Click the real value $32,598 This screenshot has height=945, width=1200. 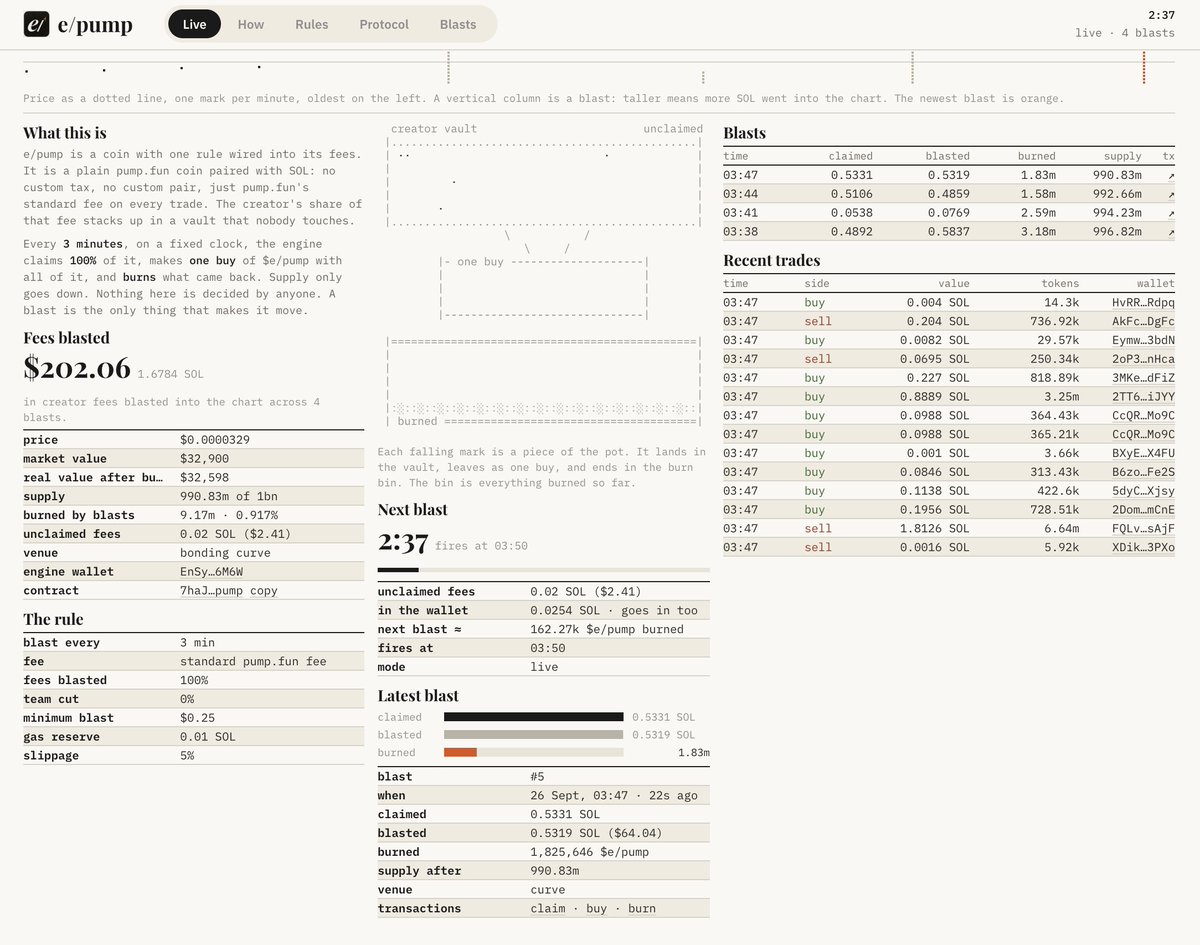pos(204,478)
